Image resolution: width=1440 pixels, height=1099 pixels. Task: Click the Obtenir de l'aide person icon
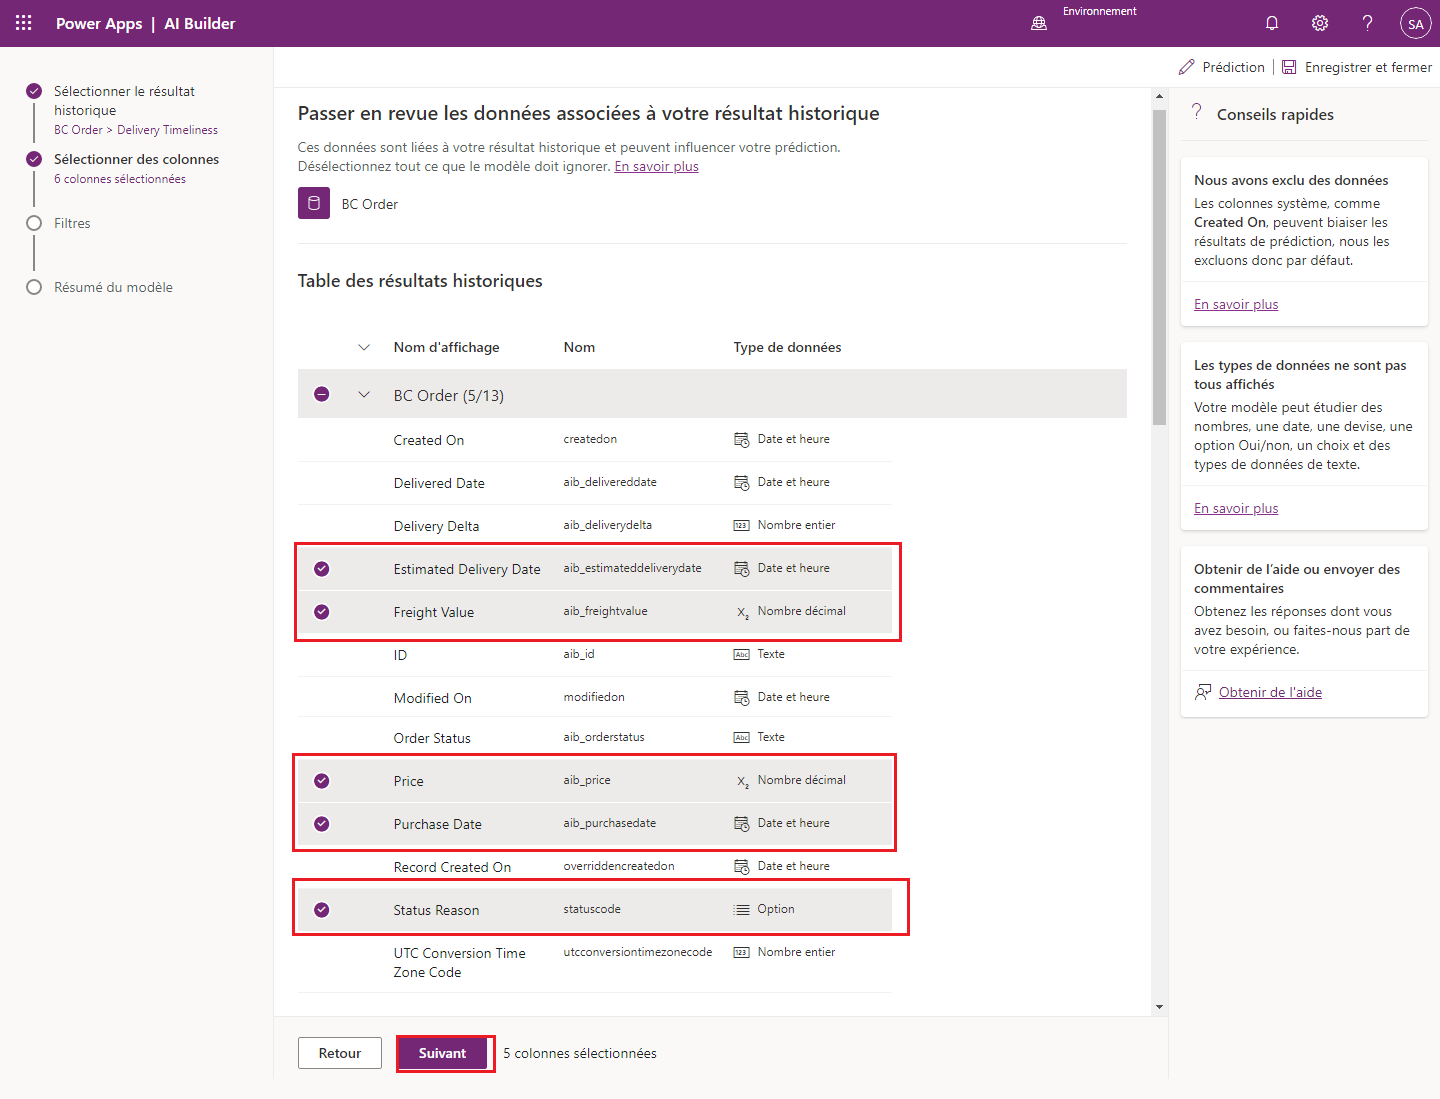tap(1203, 692)
